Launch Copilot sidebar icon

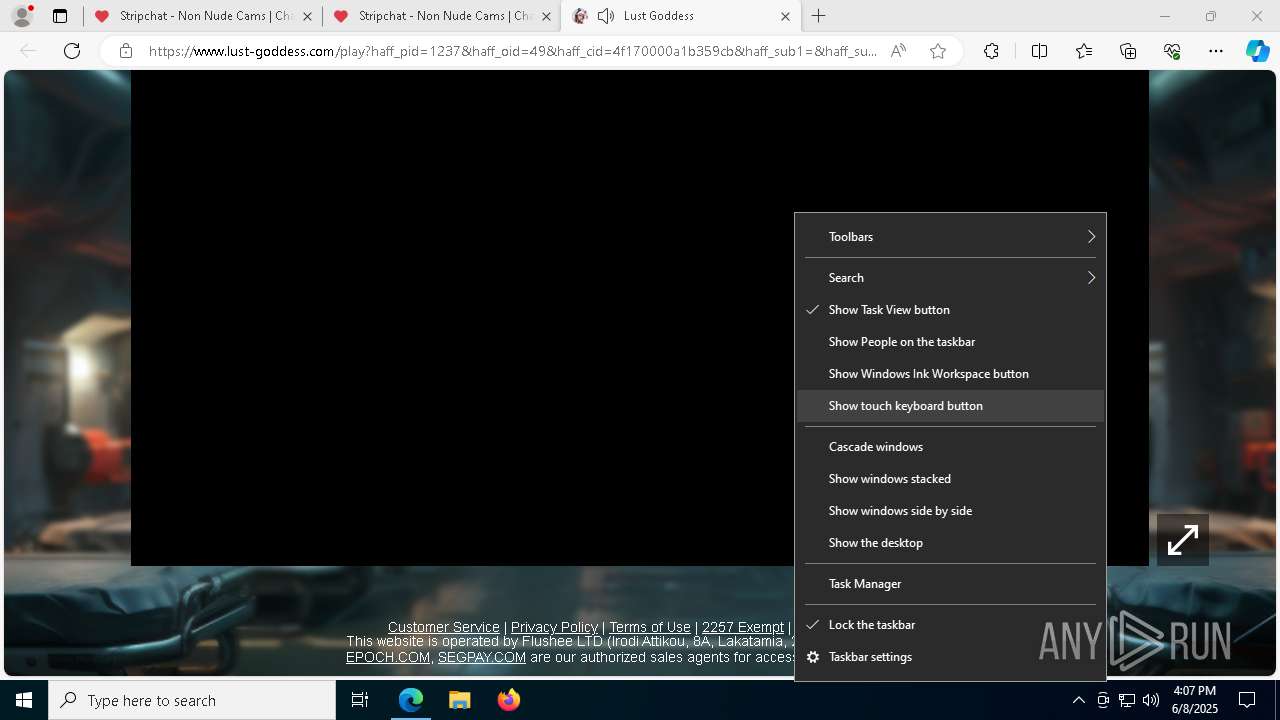[x=1257, y=51]
